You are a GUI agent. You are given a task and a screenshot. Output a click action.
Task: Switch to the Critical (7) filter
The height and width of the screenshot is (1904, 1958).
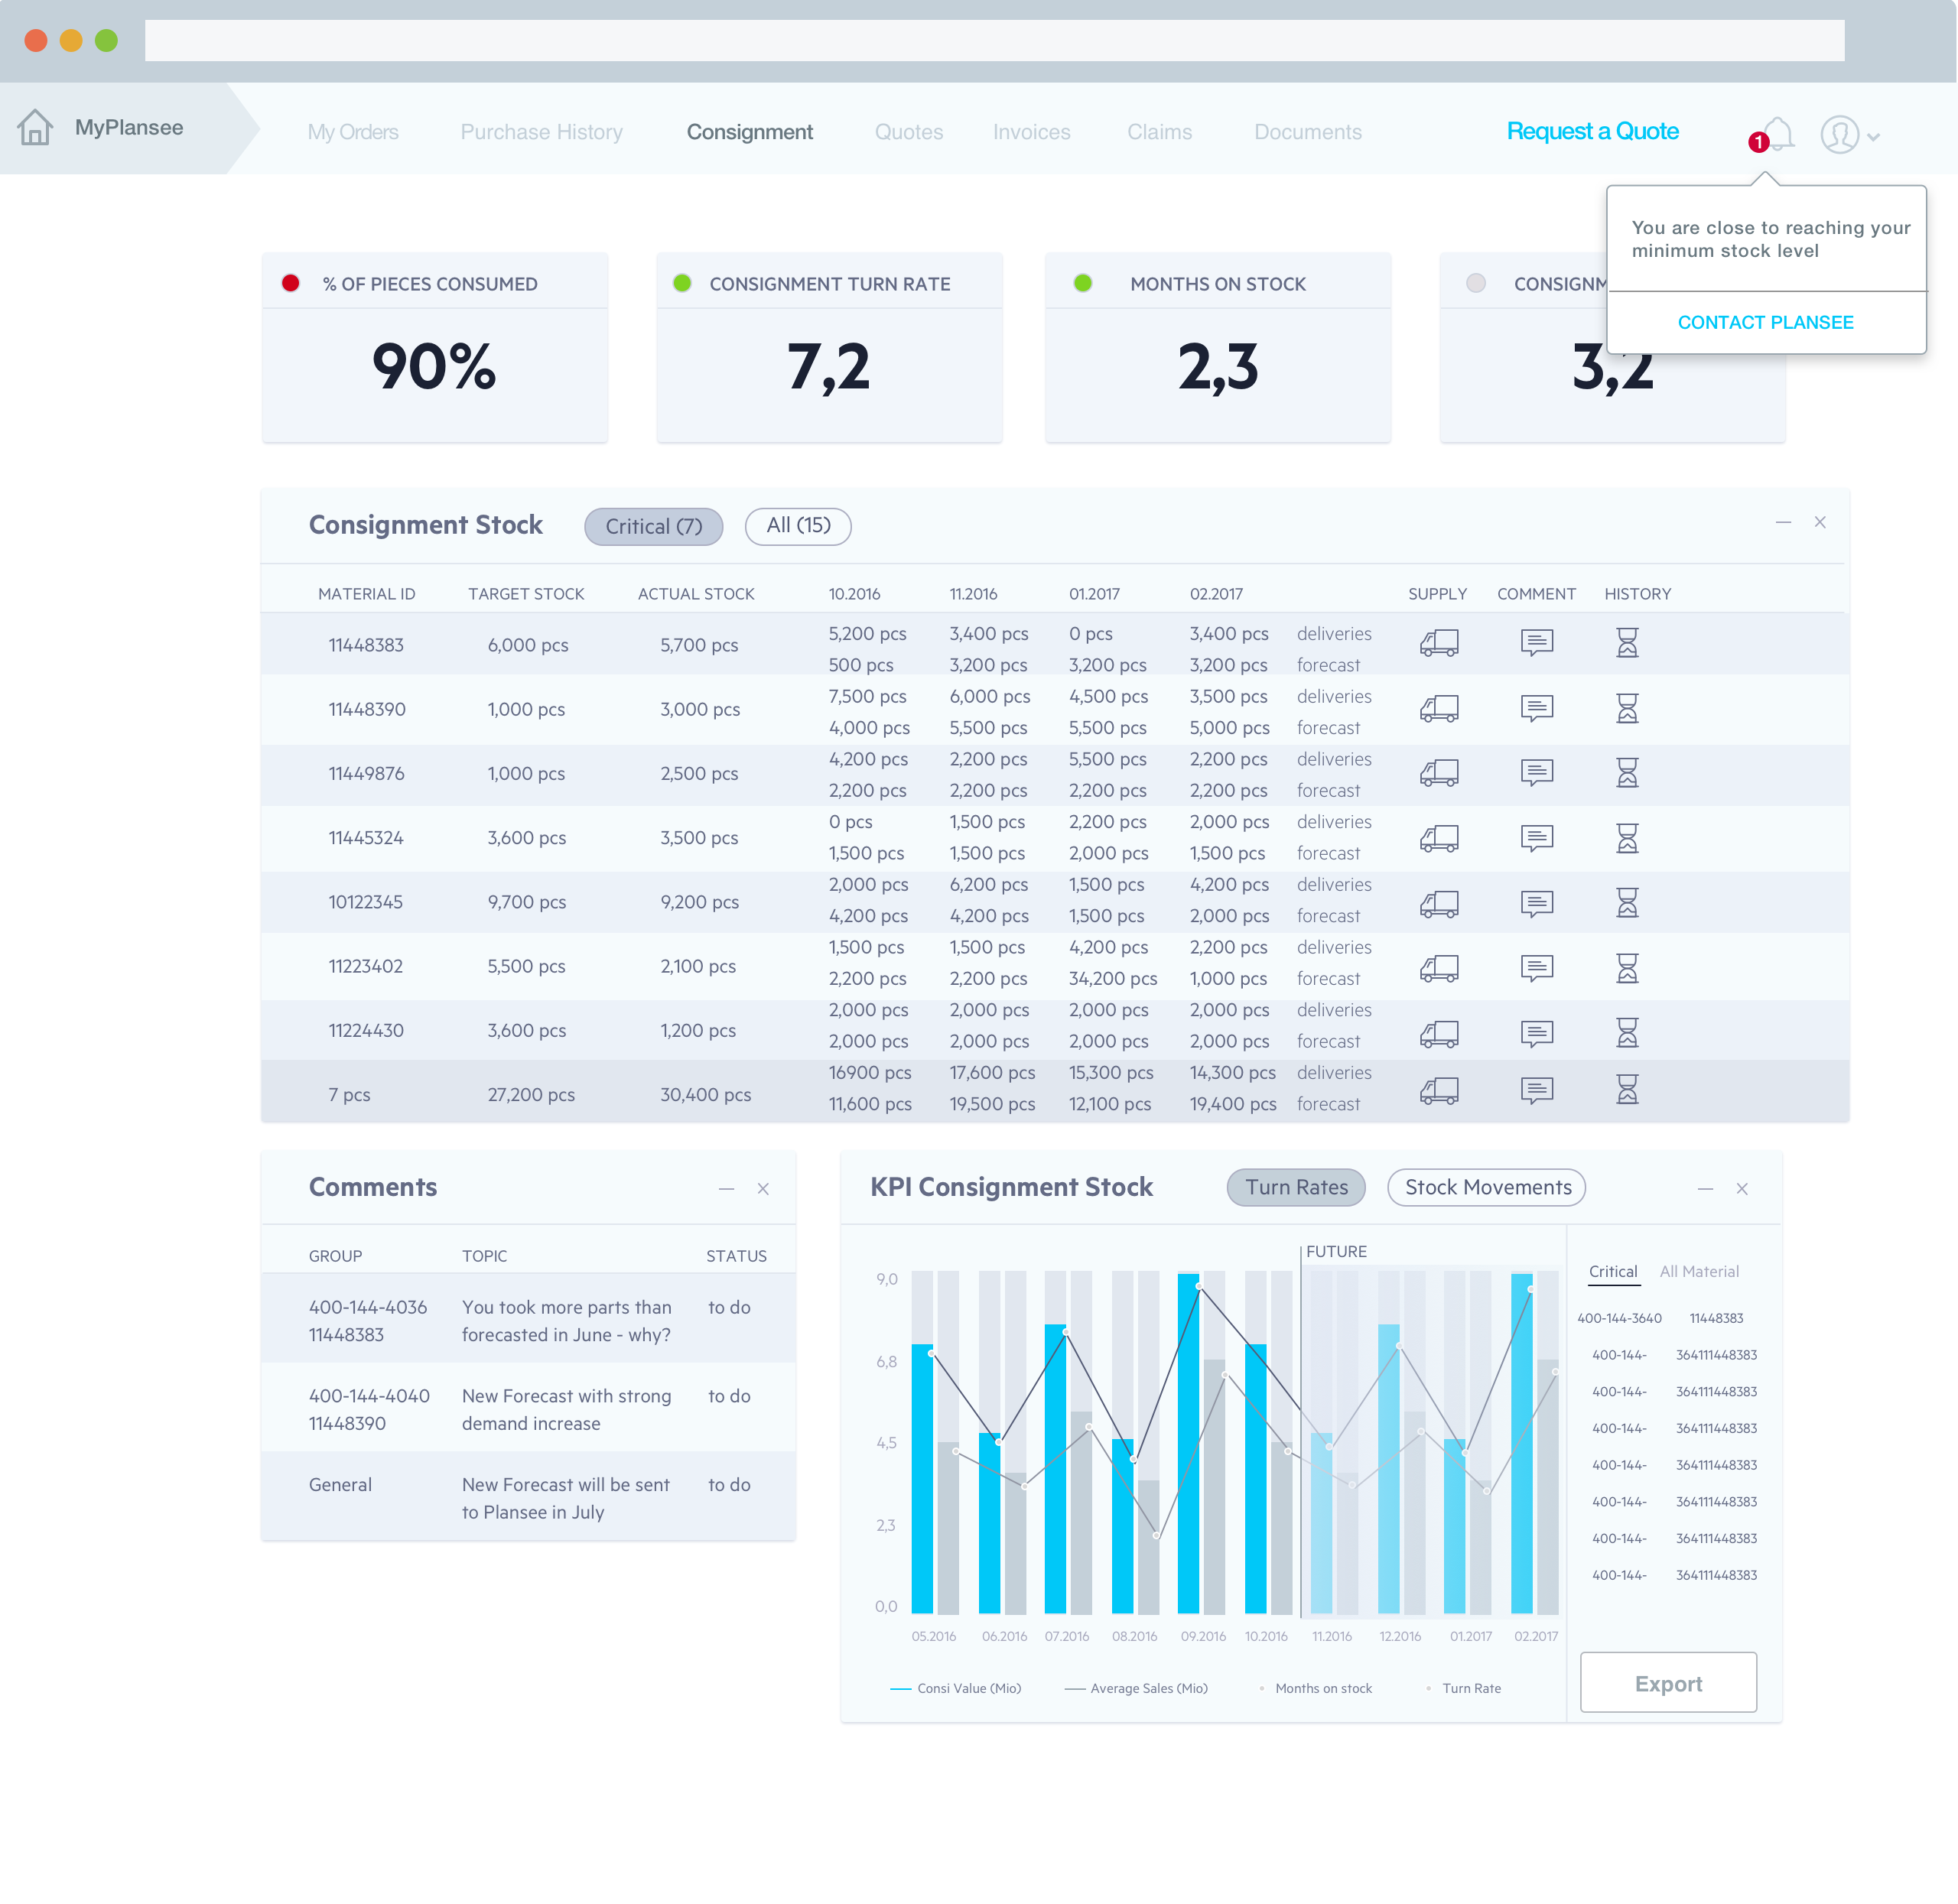tap(653, 526)
